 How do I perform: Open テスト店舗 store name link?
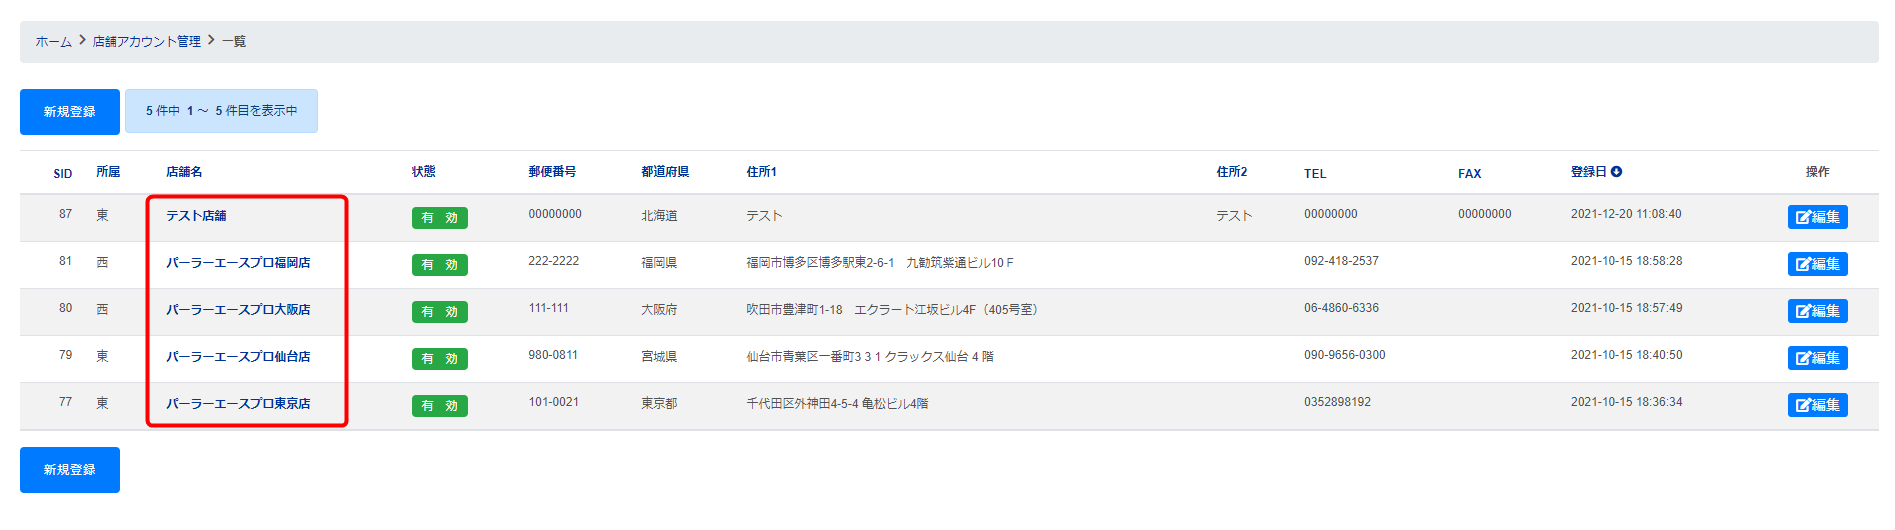pyautogui.click(x=196, y=216)
